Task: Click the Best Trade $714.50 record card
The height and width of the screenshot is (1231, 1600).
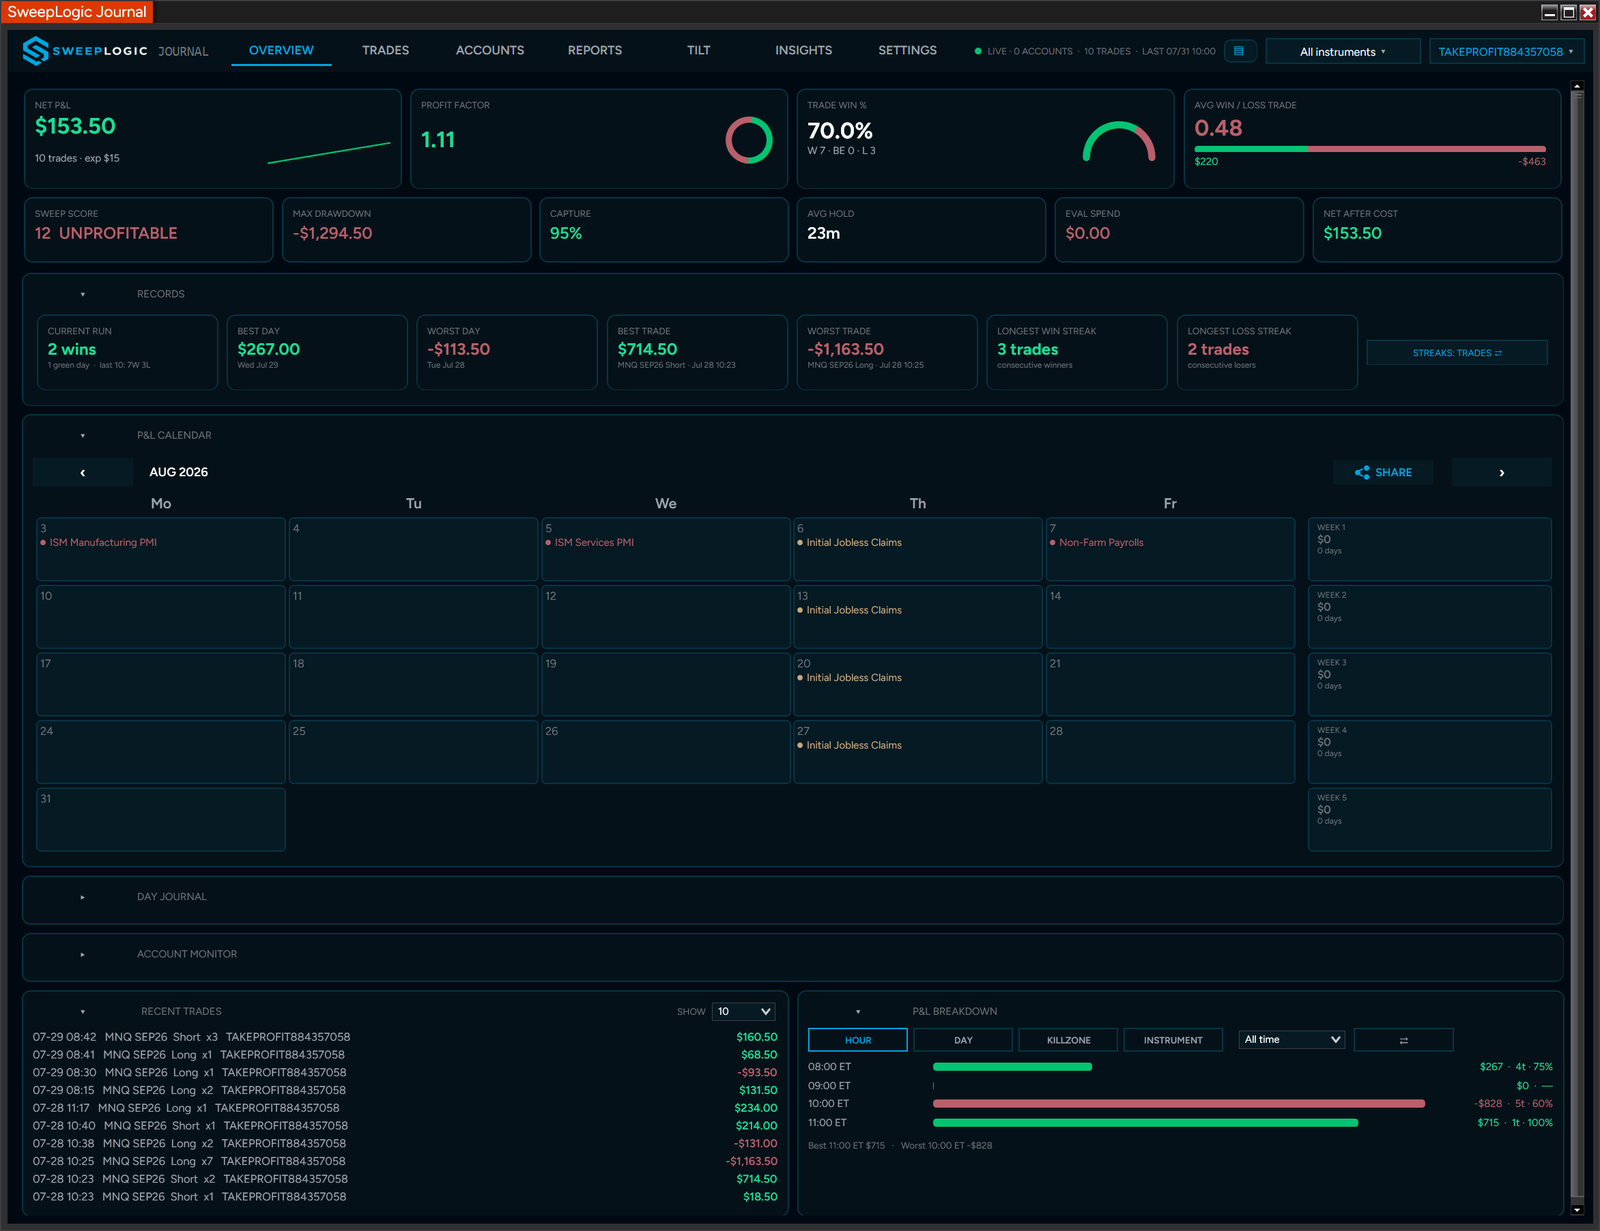Action: click(x=697, y=352)
